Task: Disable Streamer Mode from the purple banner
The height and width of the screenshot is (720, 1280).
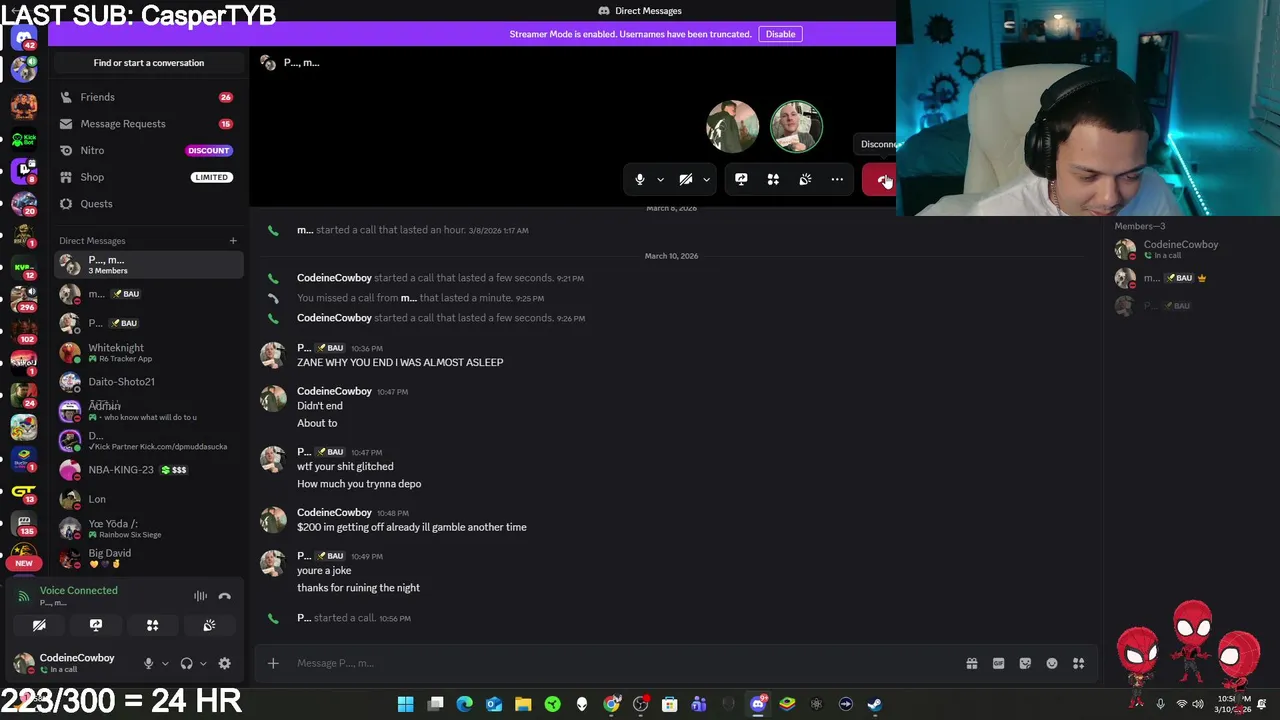Action: click(x=780, y=34)
